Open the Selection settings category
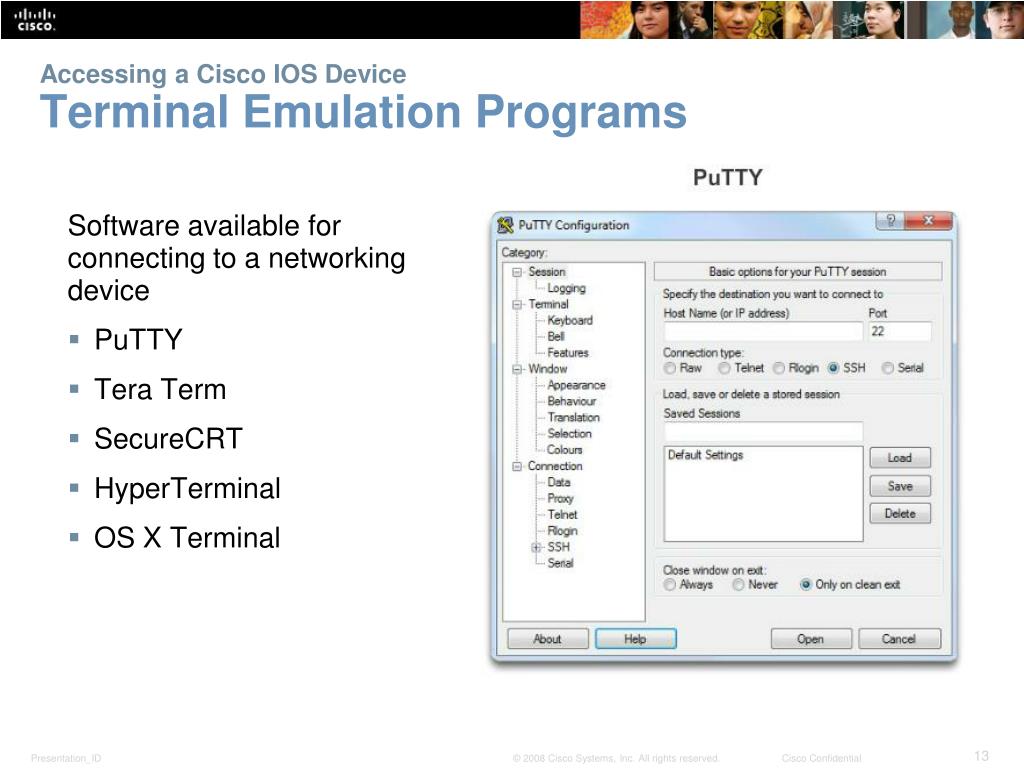The image size is (1024, 768). tap(569, 434)
